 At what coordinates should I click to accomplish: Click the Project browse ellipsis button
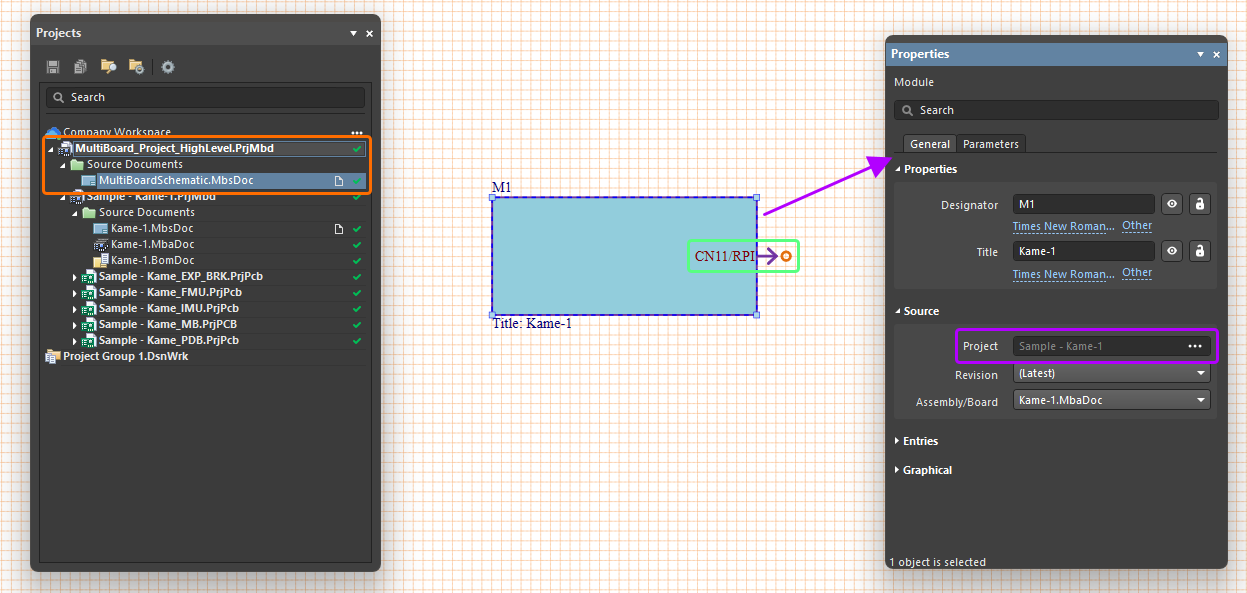pos(1194,346)
